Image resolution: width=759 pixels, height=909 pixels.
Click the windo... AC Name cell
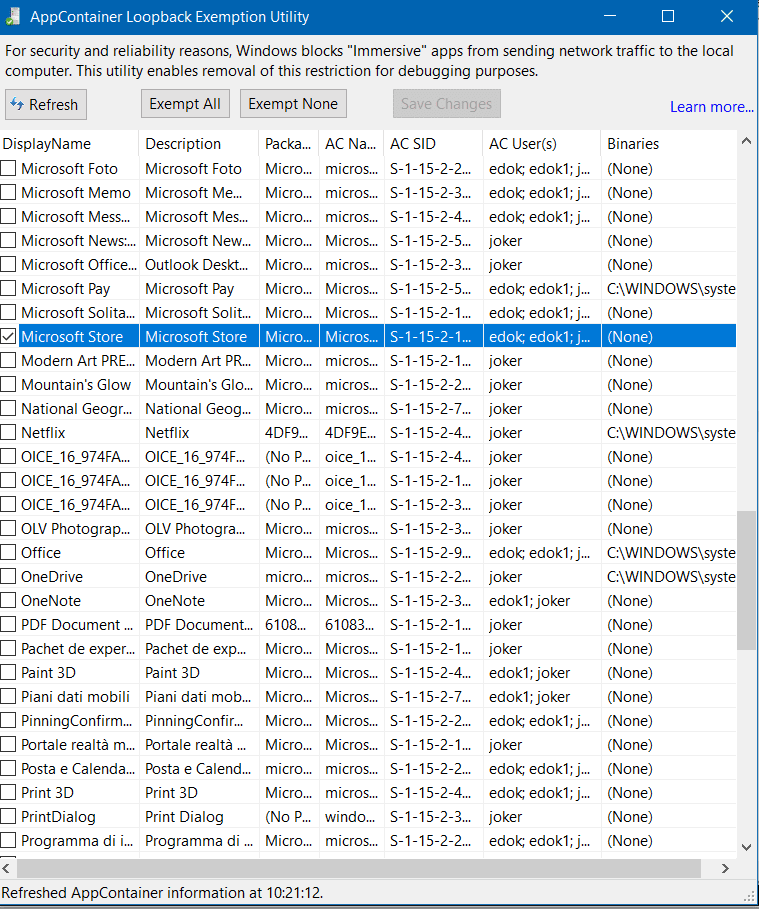350,817
